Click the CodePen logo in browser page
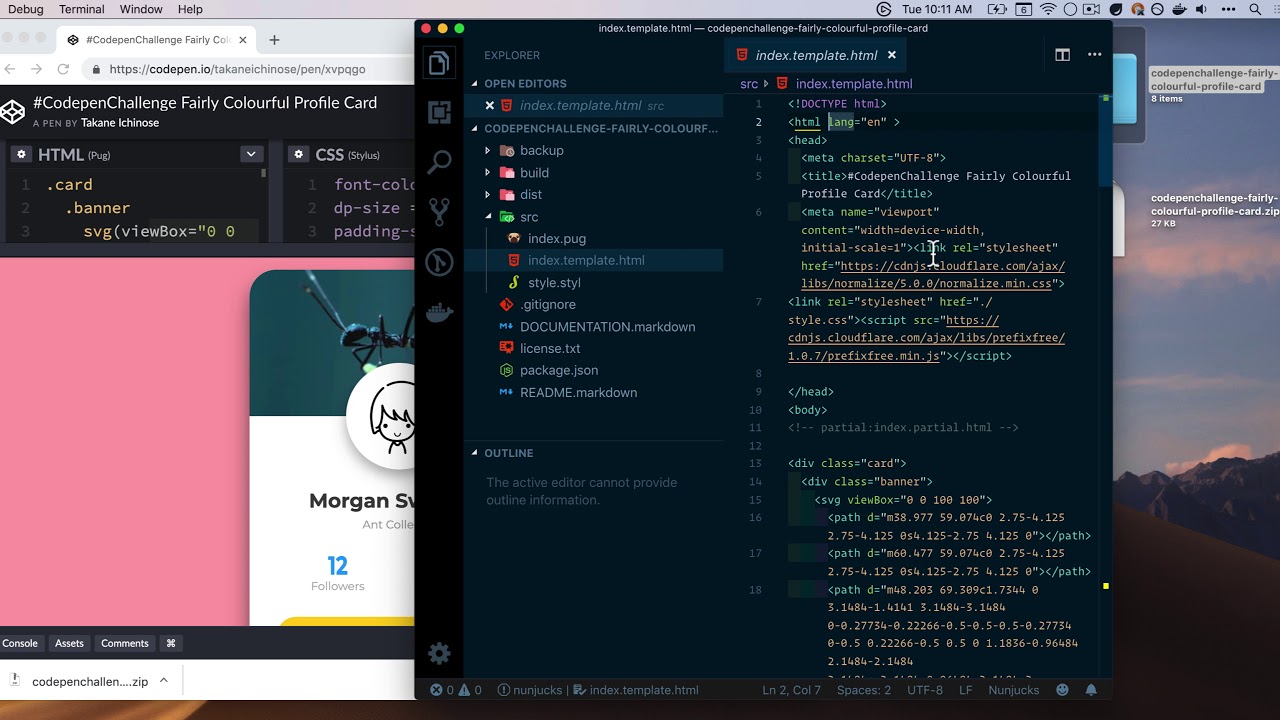Screen dimensions: 1280x720 13,112
